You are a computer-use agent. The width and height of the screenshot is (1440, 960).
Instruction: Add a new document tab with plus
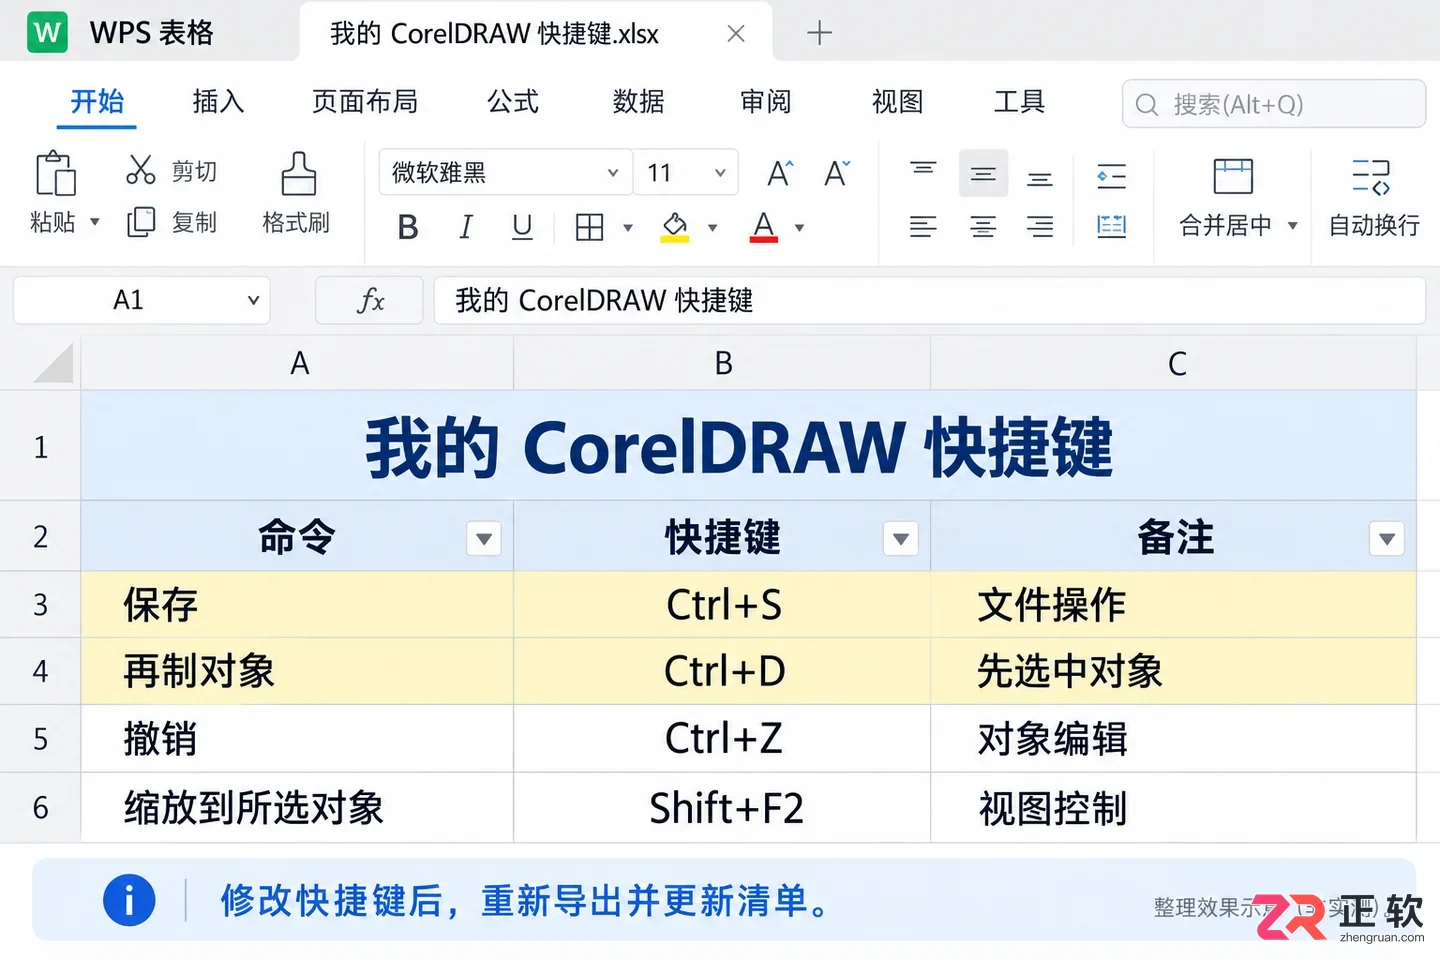coord(819,33)
